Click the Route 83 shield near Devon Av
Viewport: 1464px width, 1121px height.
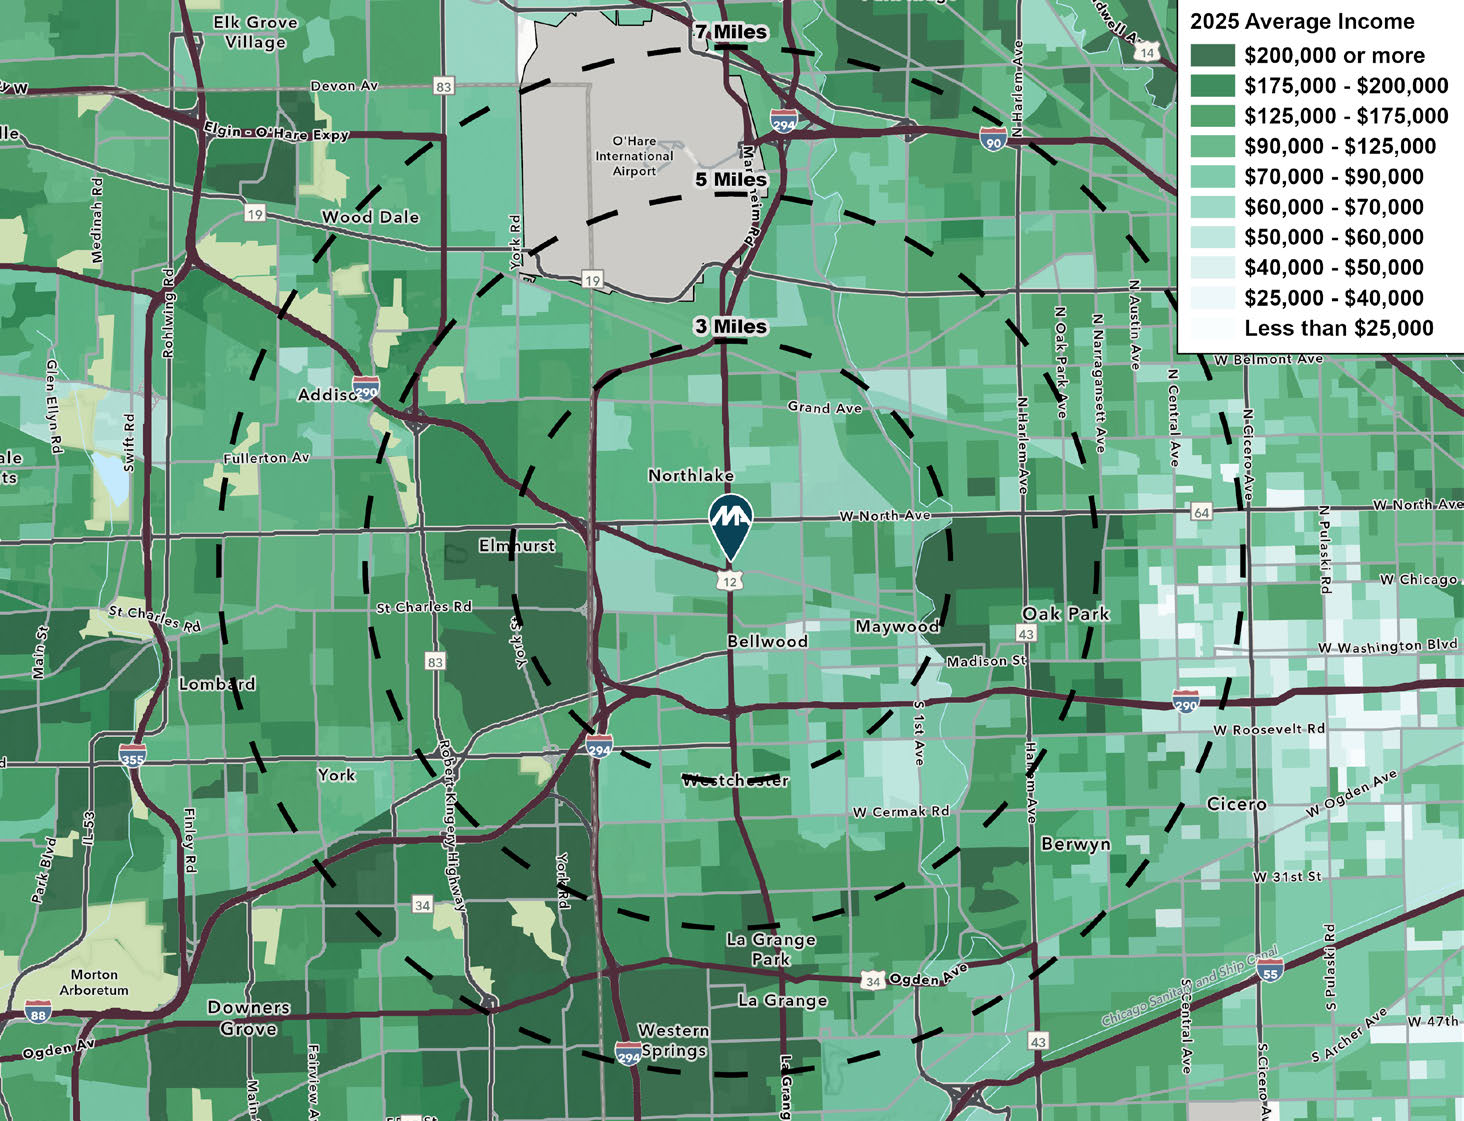[x=443, y=86]
